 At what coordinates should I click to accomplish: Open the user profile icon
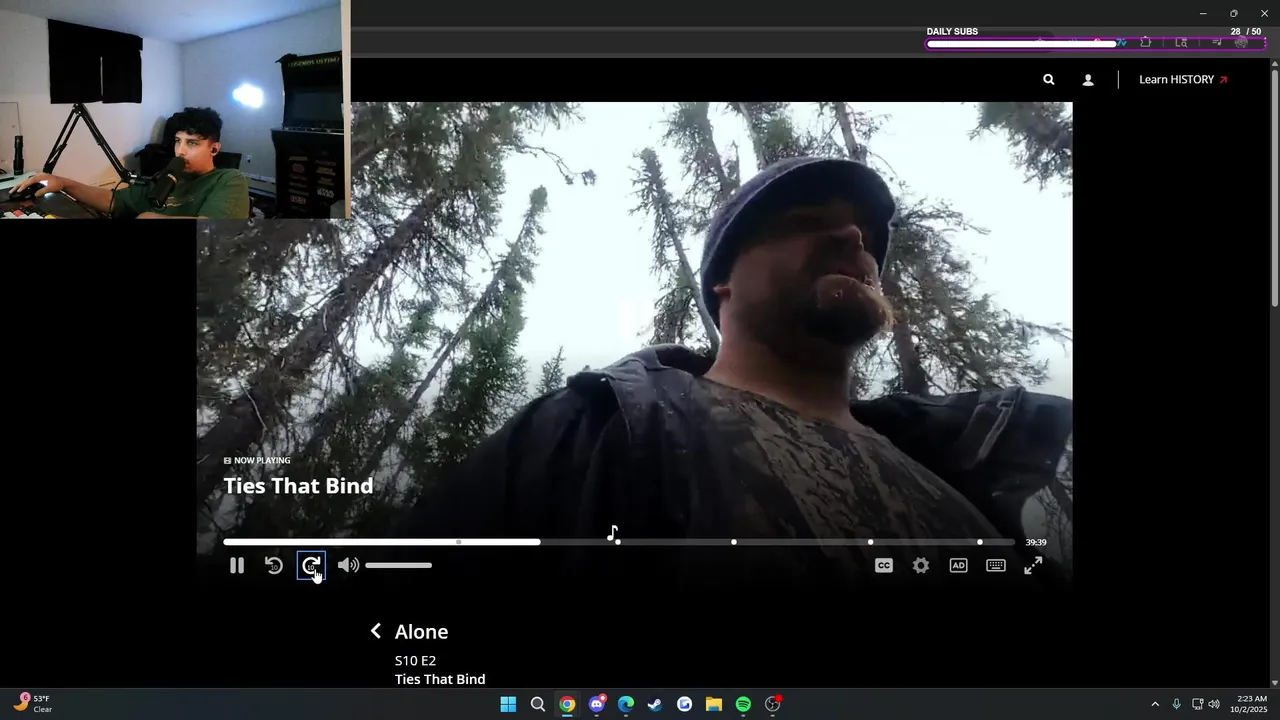click(1088, 80)
